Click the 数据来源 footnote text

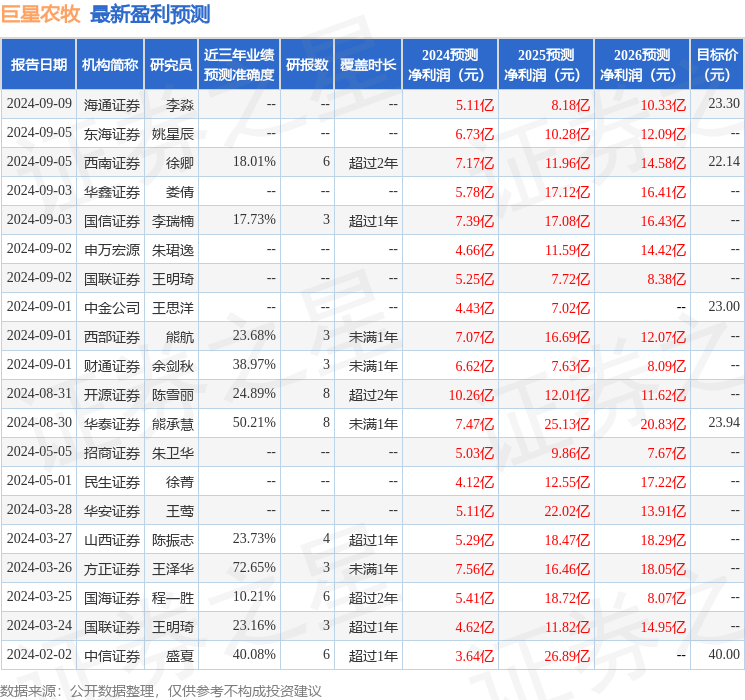161,690
